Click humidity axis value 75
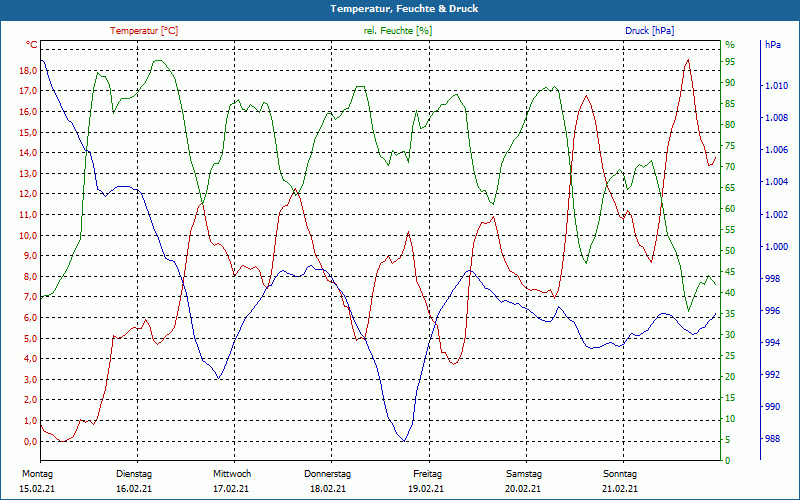Screen dimensions: 800x500 [x=730, y=146]
